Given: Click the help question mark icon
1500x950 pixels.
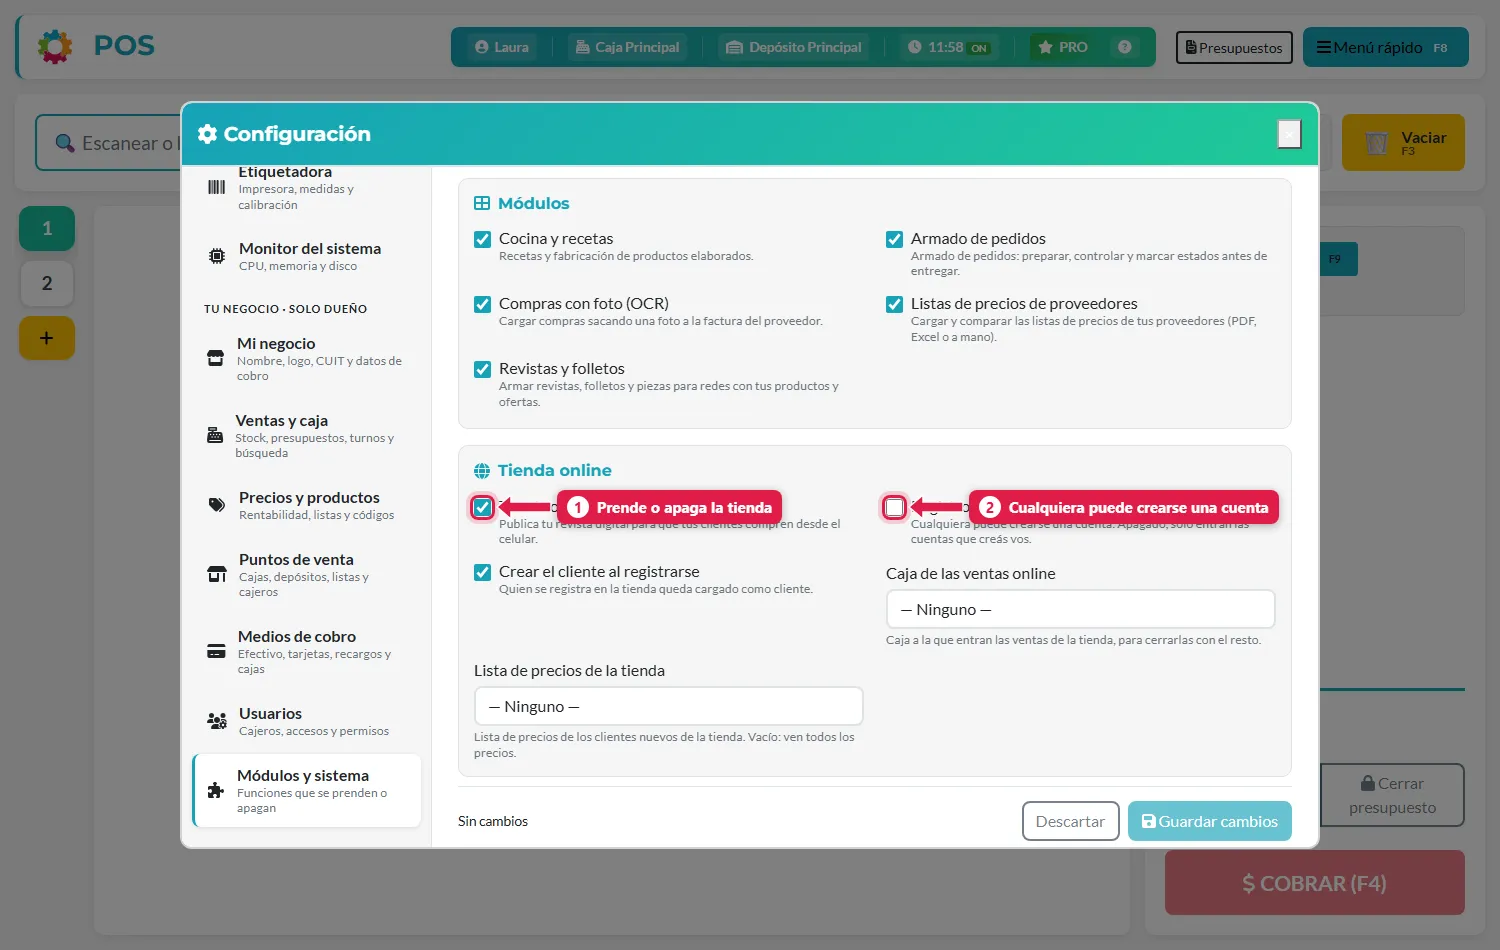Looking at the screenshot, I should tap(1125, 47).
